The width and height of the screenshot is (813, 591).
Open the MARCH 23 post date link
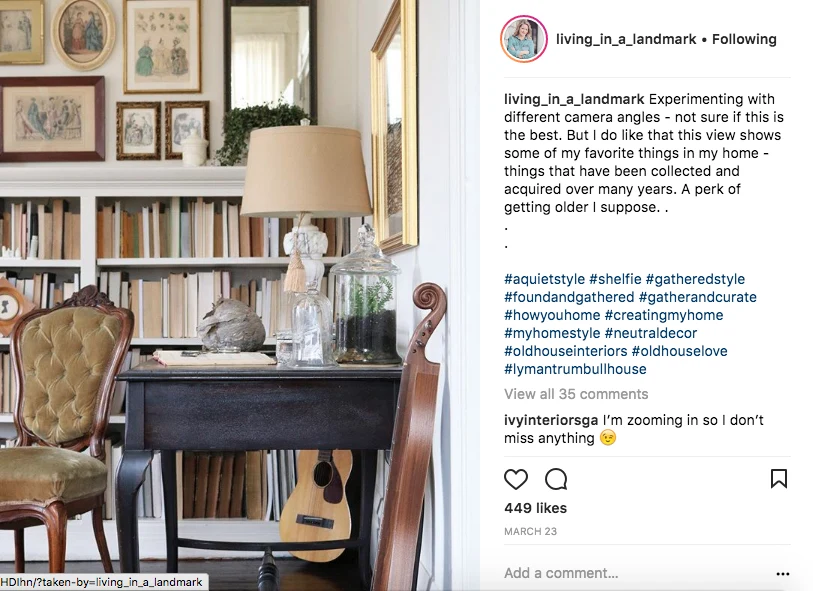click(530, 531)
